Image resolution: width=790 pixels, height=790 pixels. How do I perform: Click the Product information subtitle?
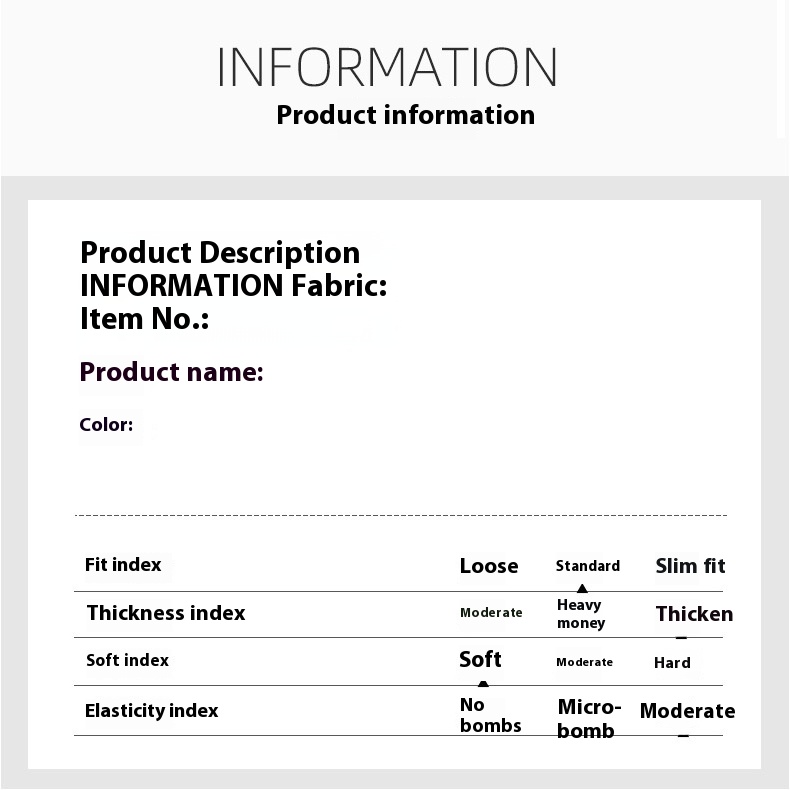tap(405, 115)
